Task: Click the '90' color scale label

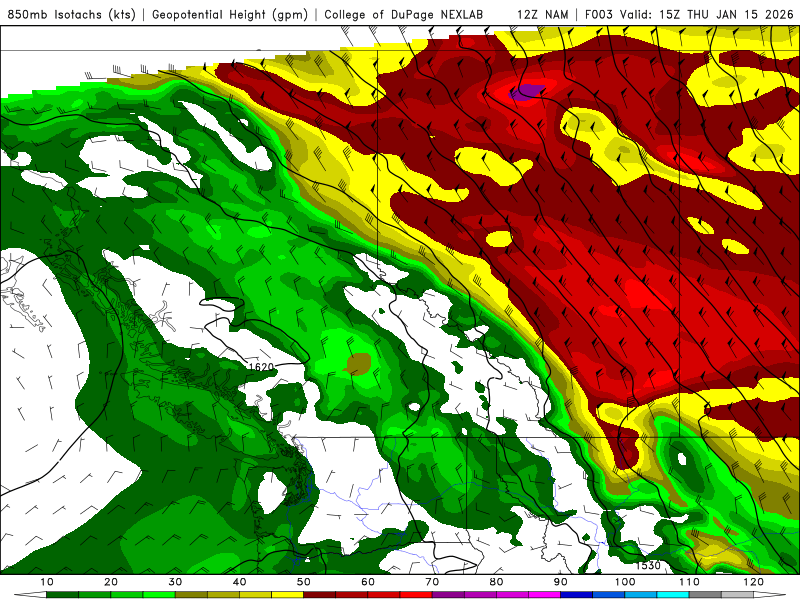Action: (561, 582)
